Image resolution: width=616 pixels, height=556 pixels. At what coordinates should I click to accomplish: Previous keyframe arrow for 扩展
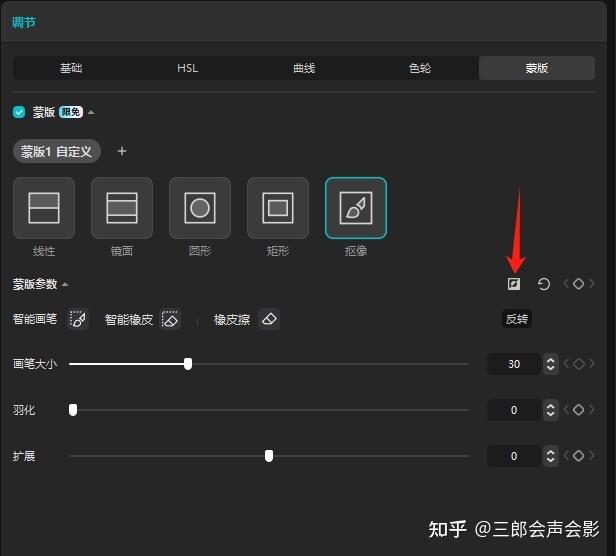click(x=566, y=456)
